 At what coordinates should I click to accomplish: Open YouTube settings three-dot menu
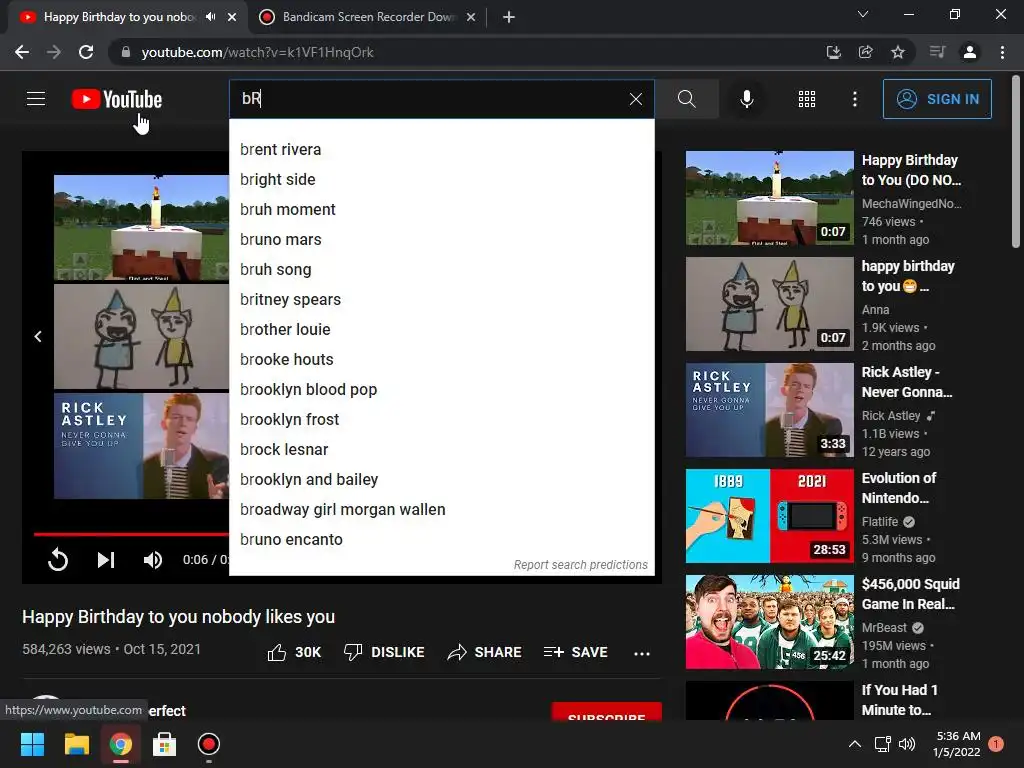[855, 99]
